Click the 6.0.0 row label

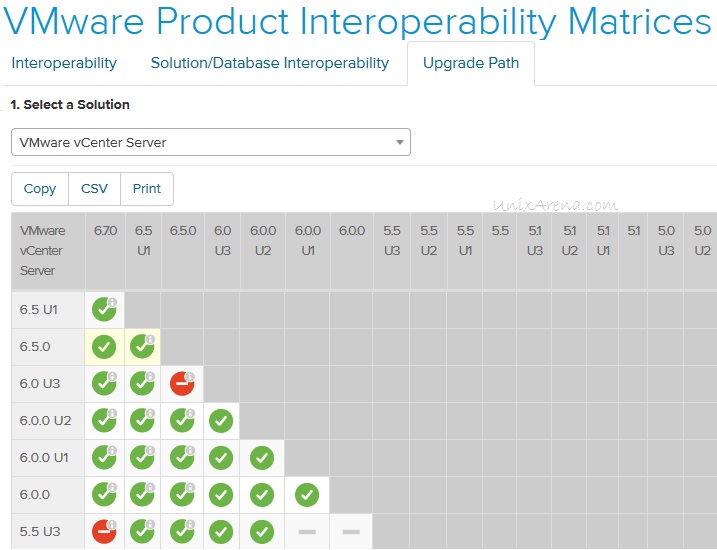tap(48, 495)
